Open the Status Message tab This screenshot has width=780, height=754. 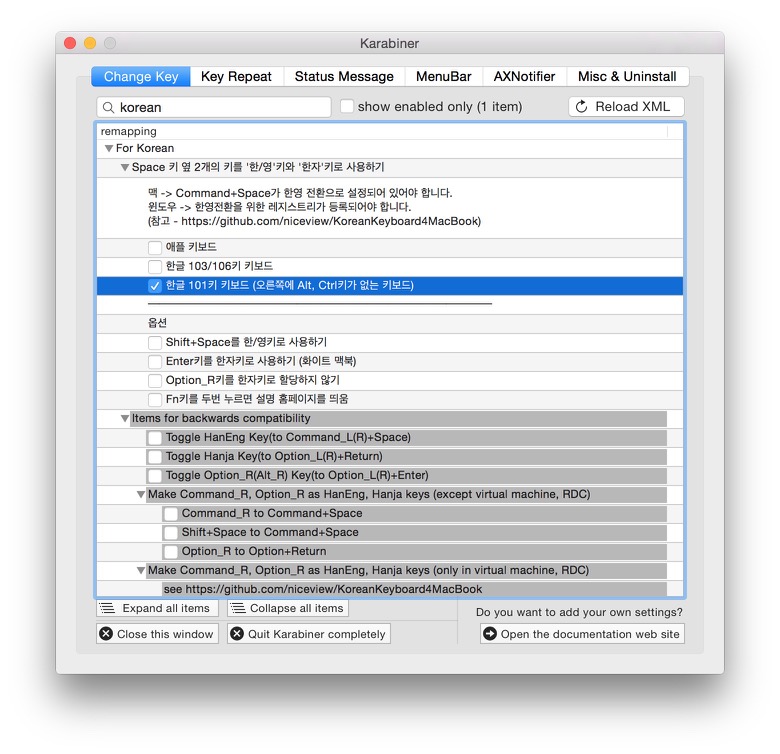tap(344, 77)
